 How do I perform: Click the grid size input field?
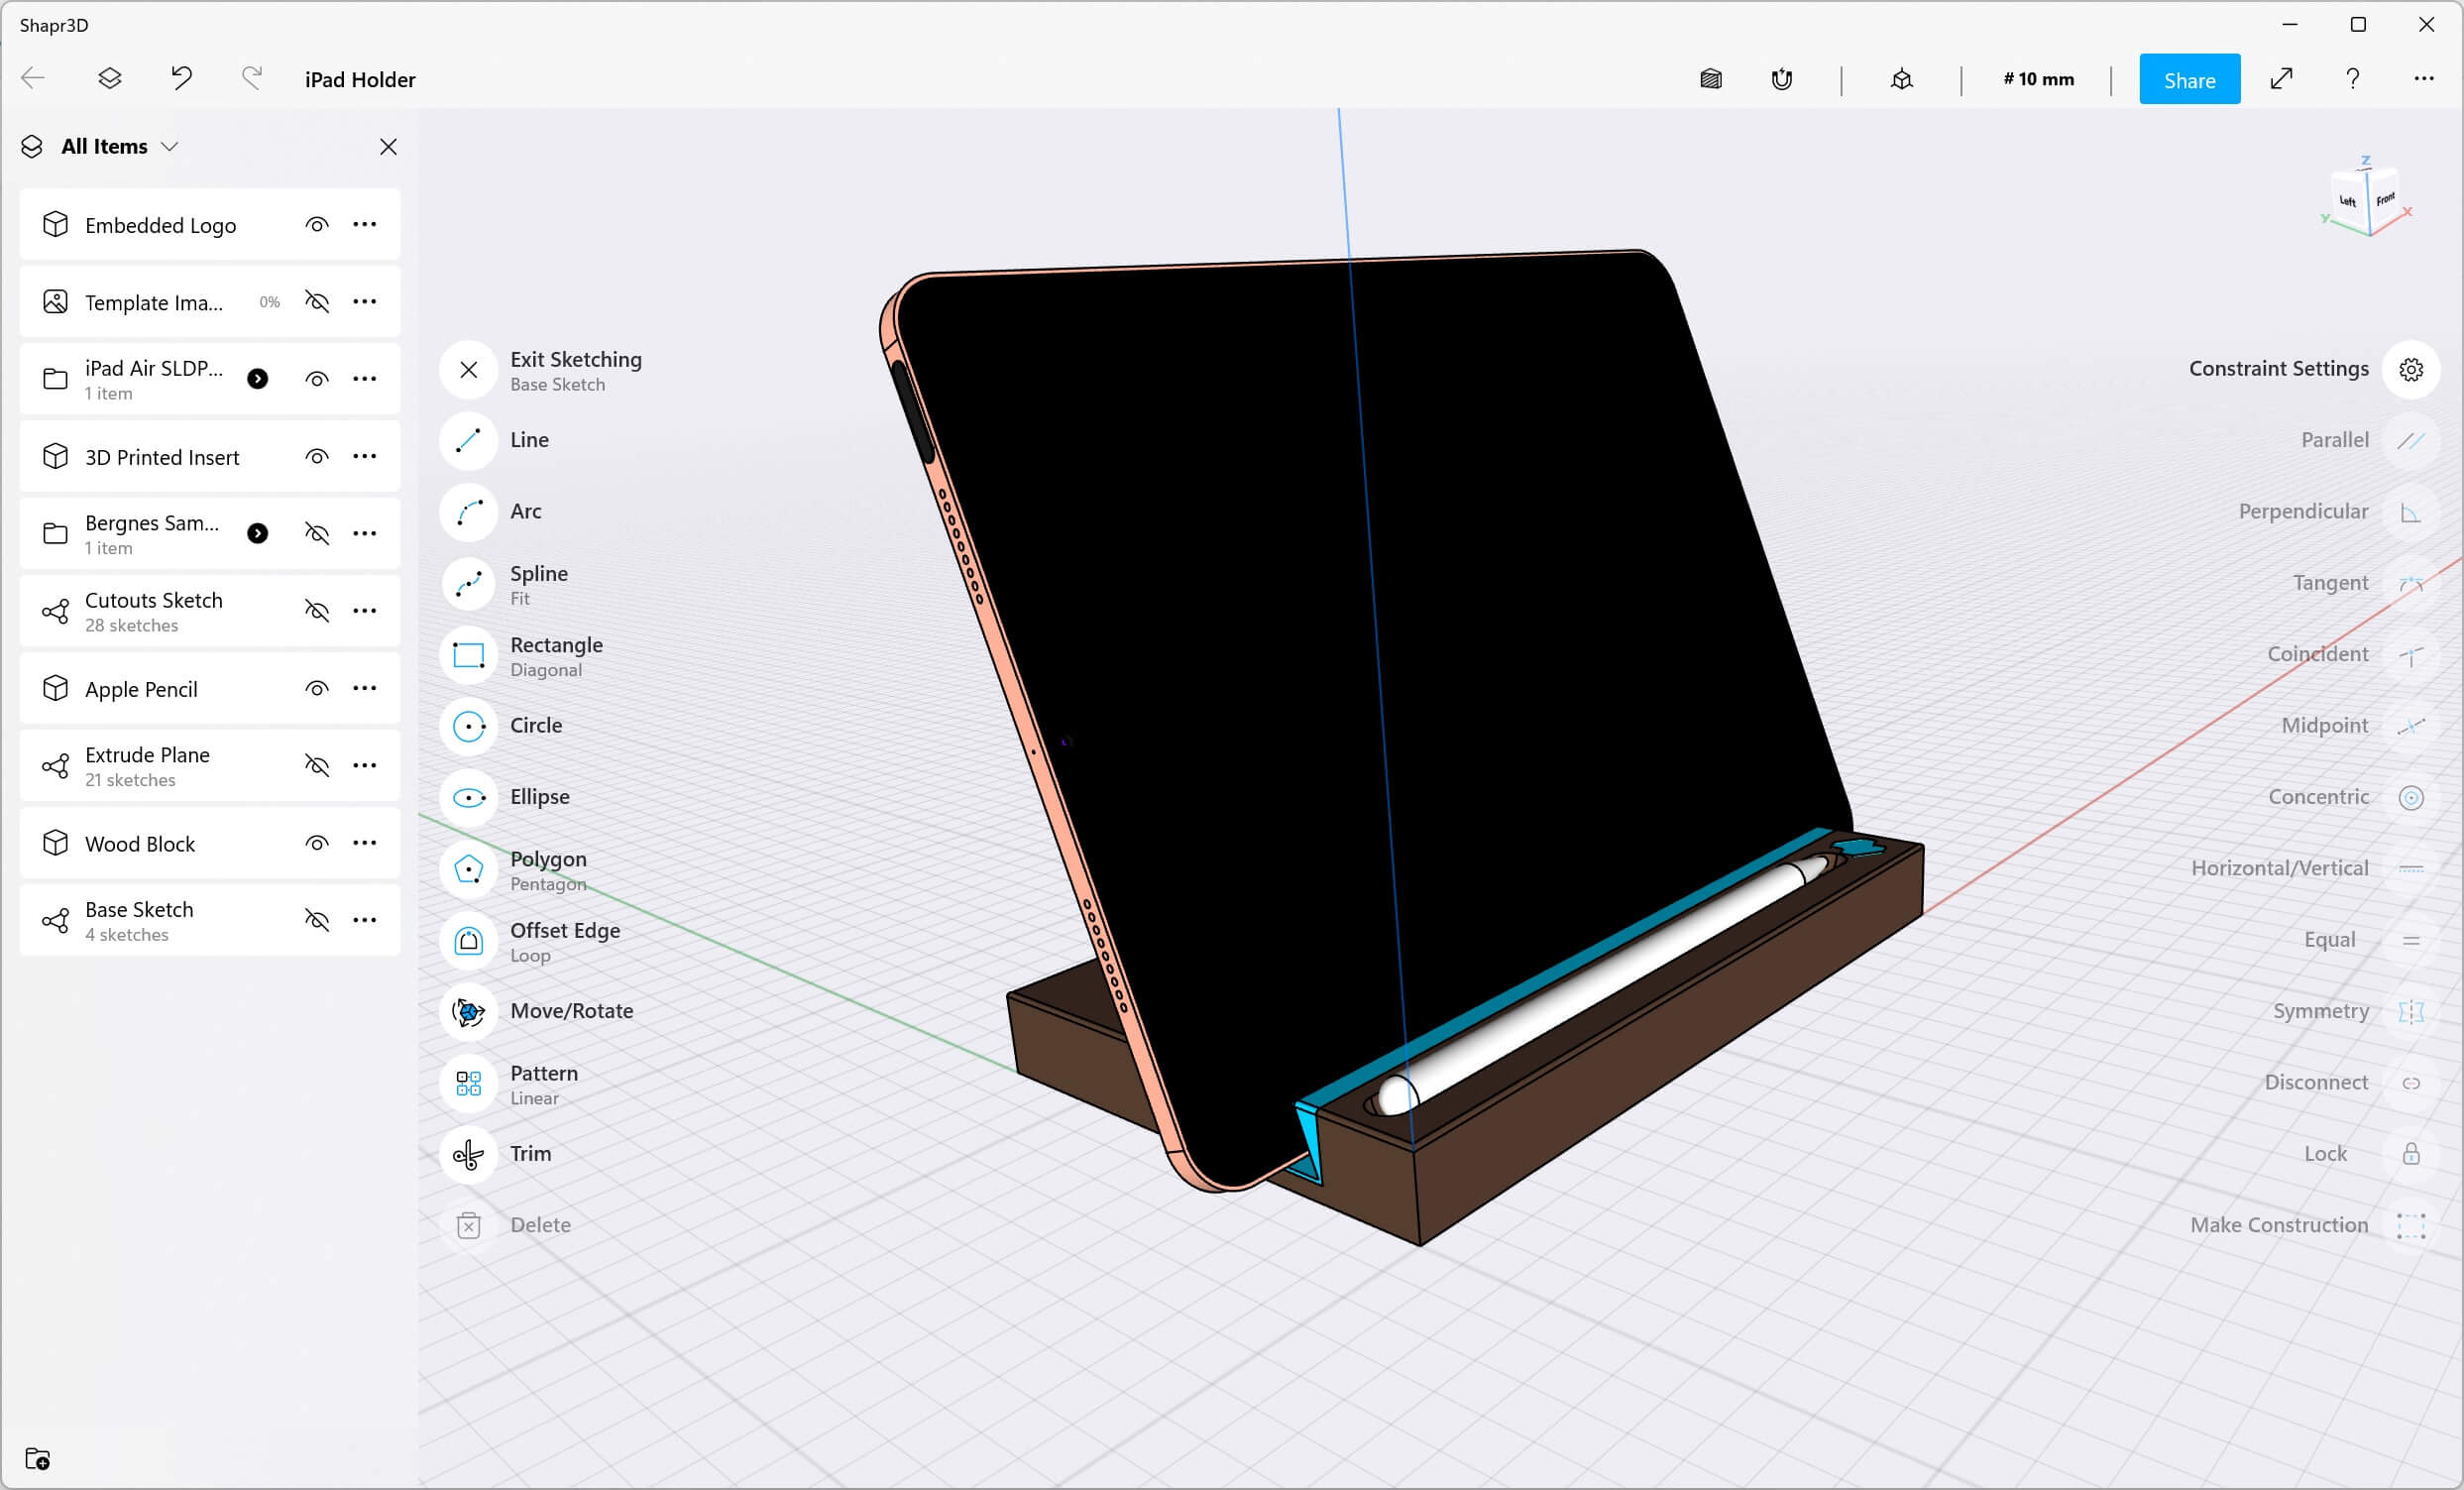[2038, 79]
